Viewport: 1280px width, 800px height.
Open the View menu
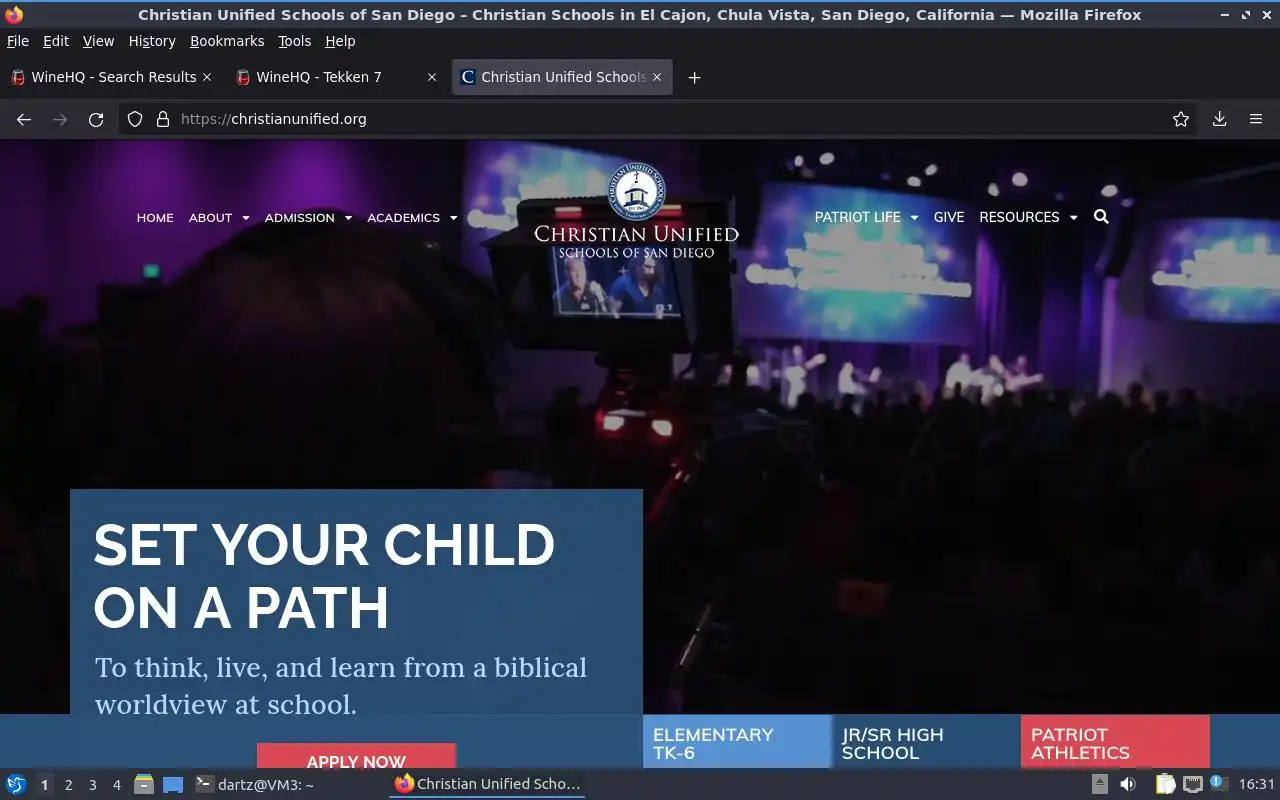pyautogui.click(x=98, y=41)
